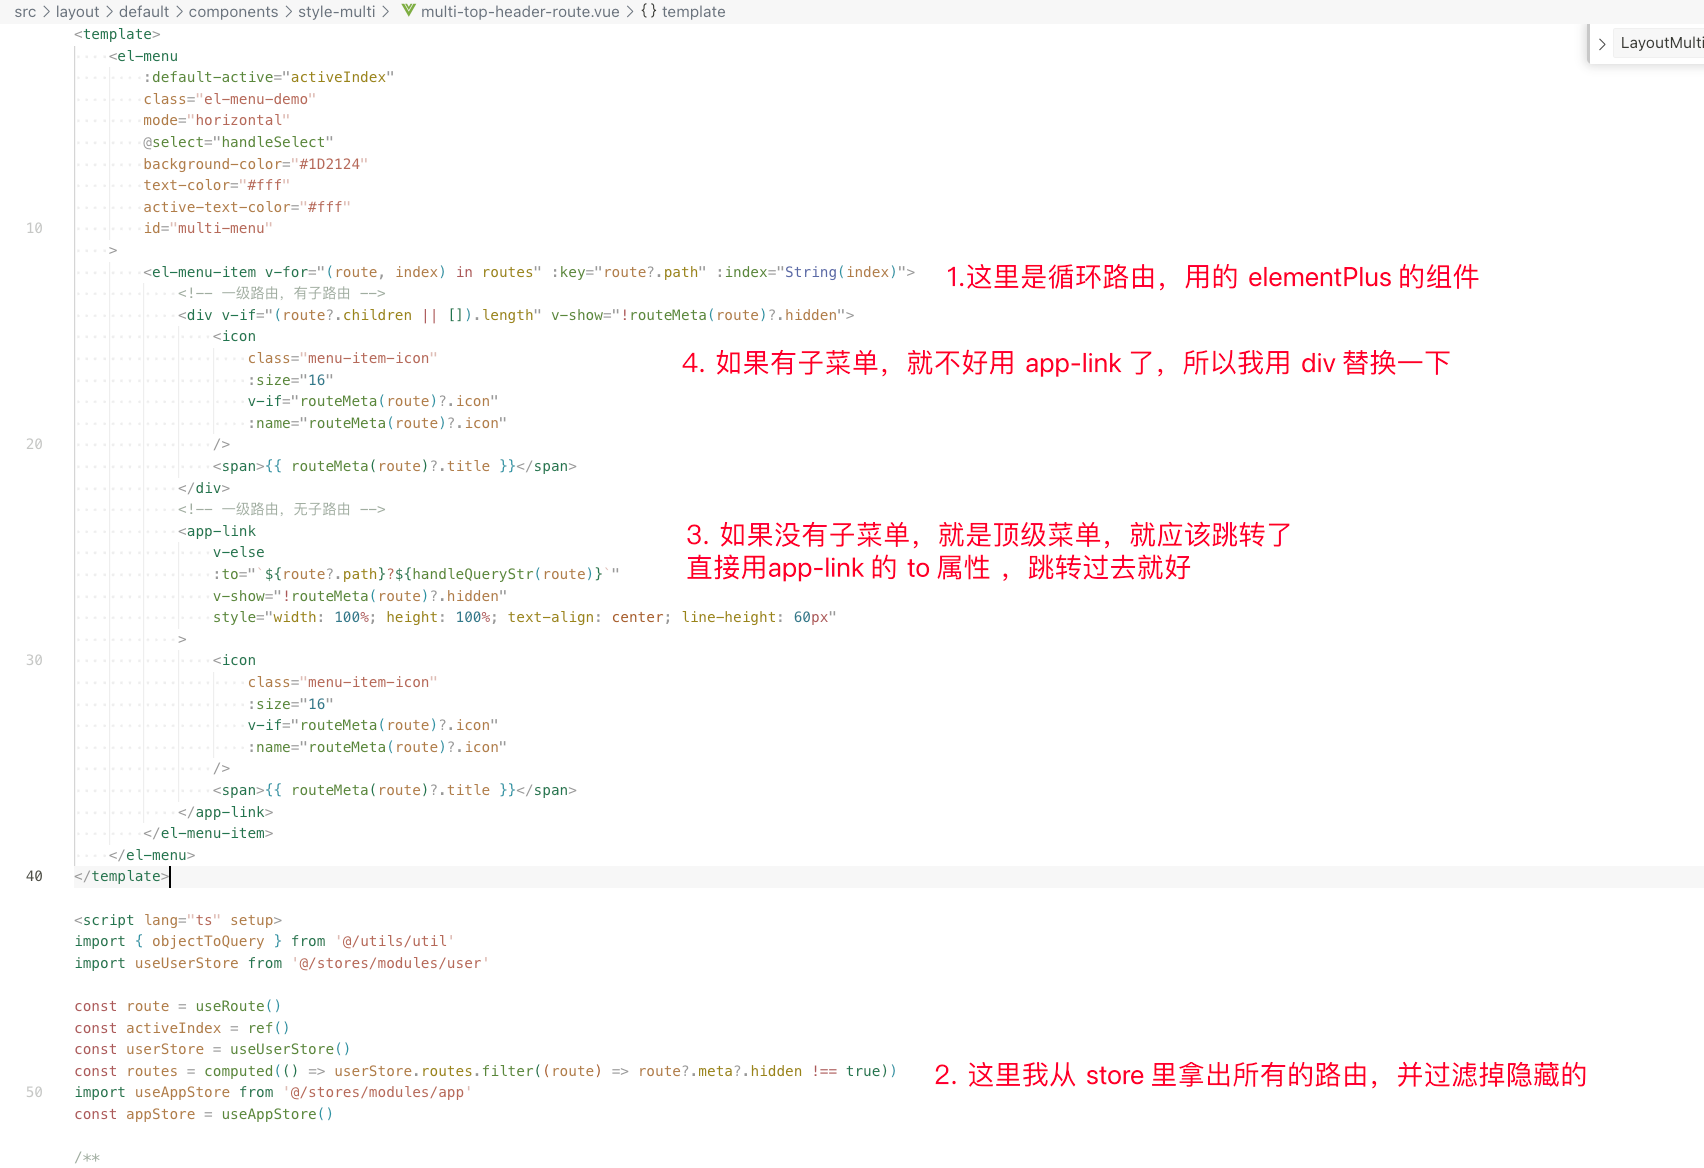
Task: Click the closing </template> tag
Action: click(x=122, y=876)
